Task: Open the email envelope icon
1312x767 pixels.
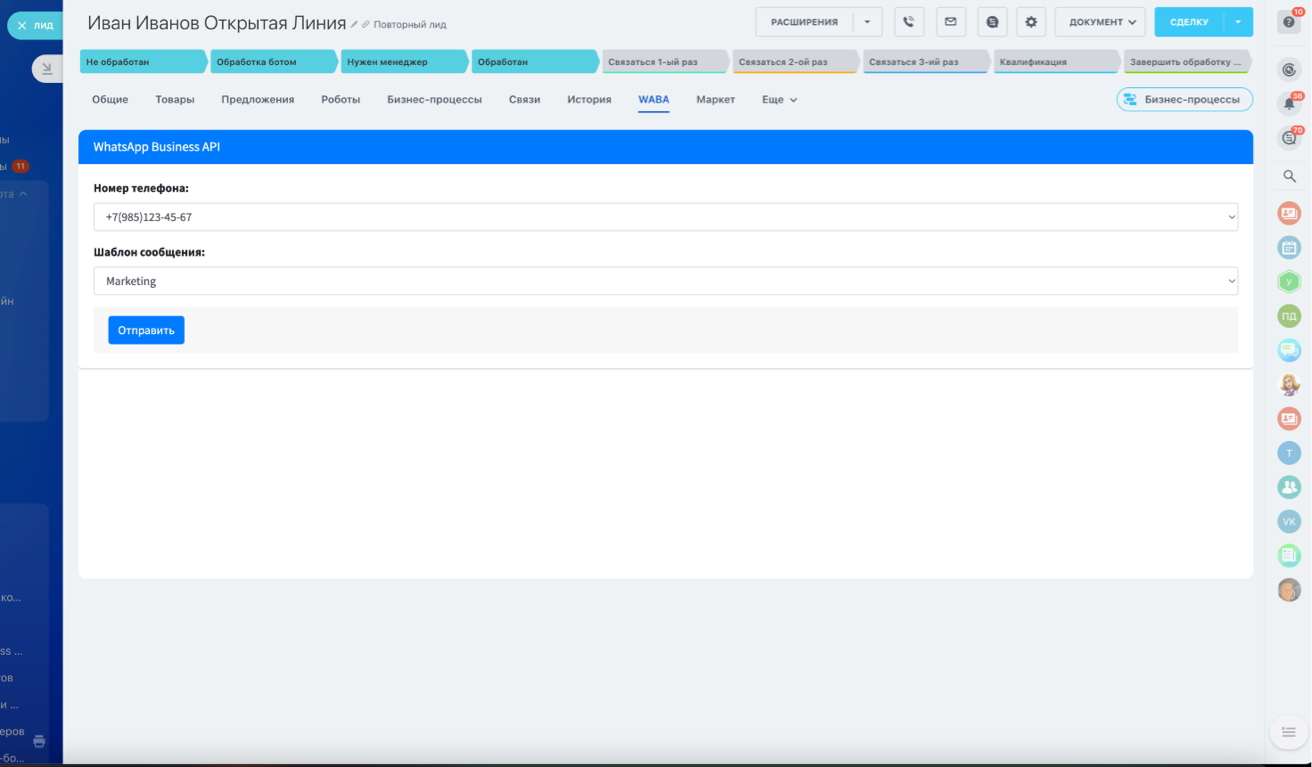Action: pos(951,22)
